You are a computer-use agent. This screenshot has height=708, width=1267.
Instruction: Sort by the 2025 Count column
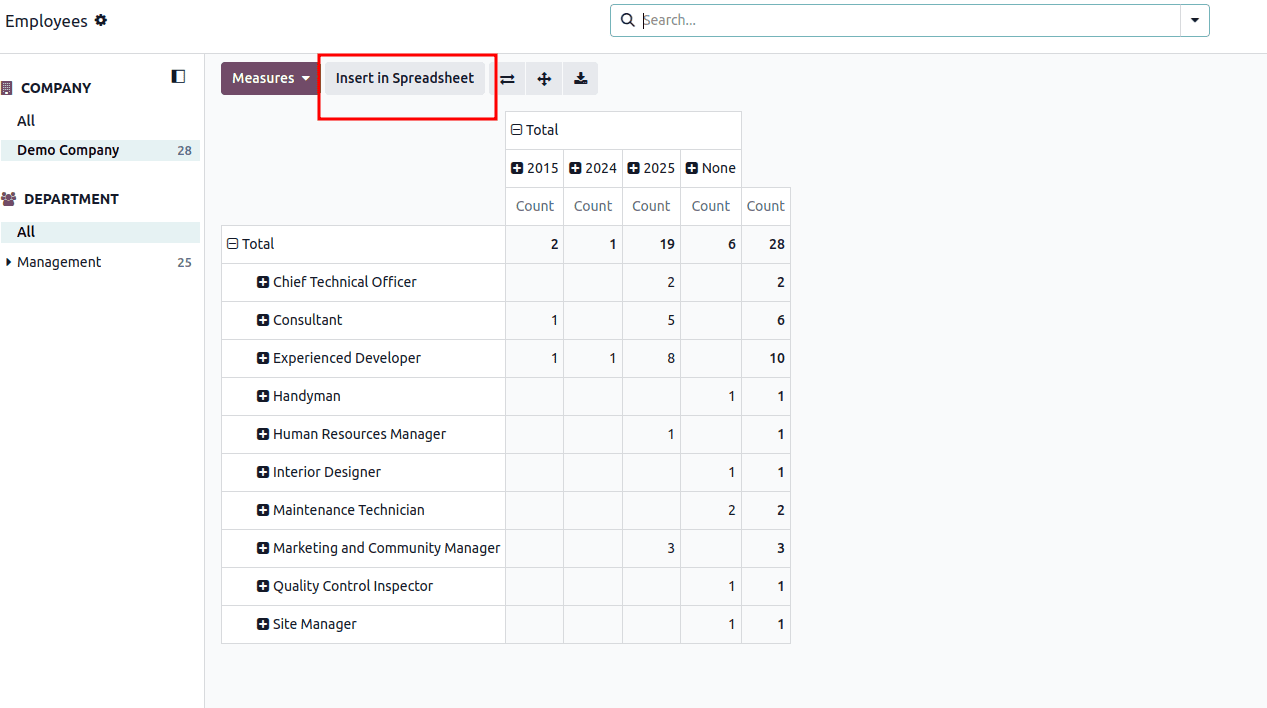651,206
